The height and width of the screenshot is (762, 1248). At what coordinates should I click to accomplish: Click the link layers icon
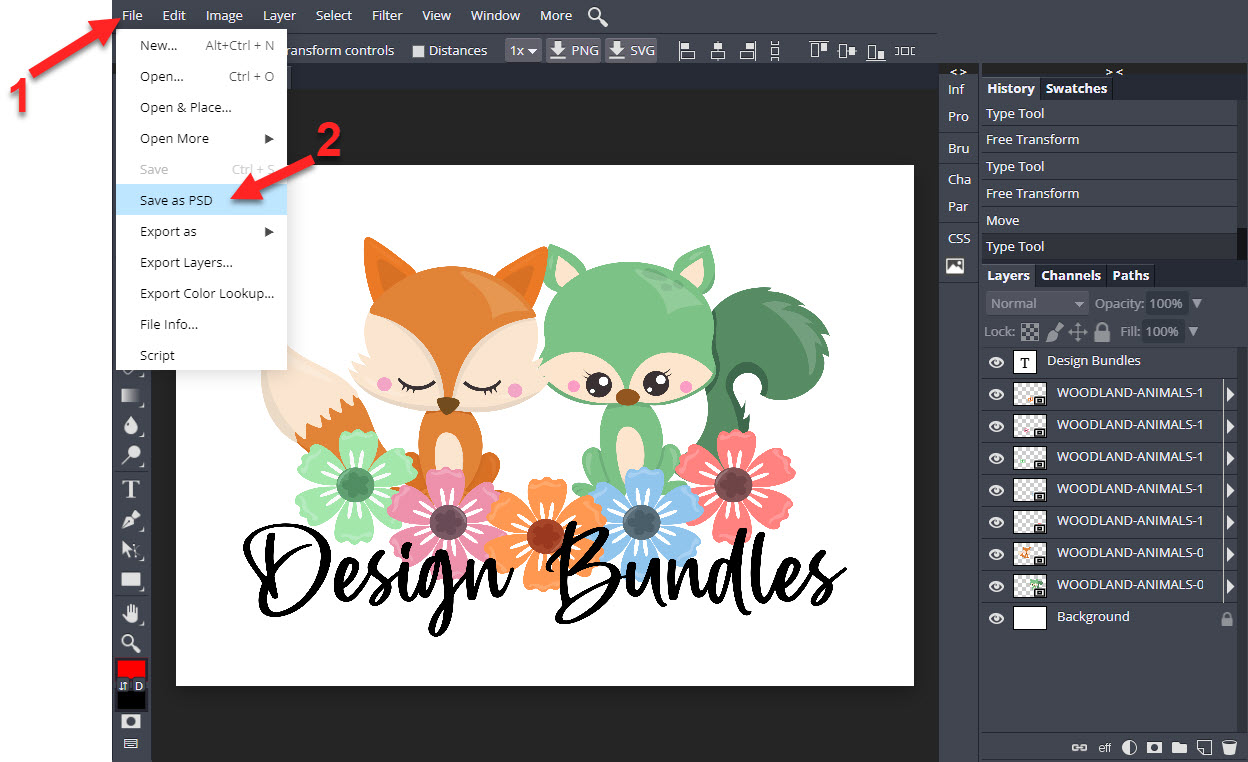coord(1079,747)
